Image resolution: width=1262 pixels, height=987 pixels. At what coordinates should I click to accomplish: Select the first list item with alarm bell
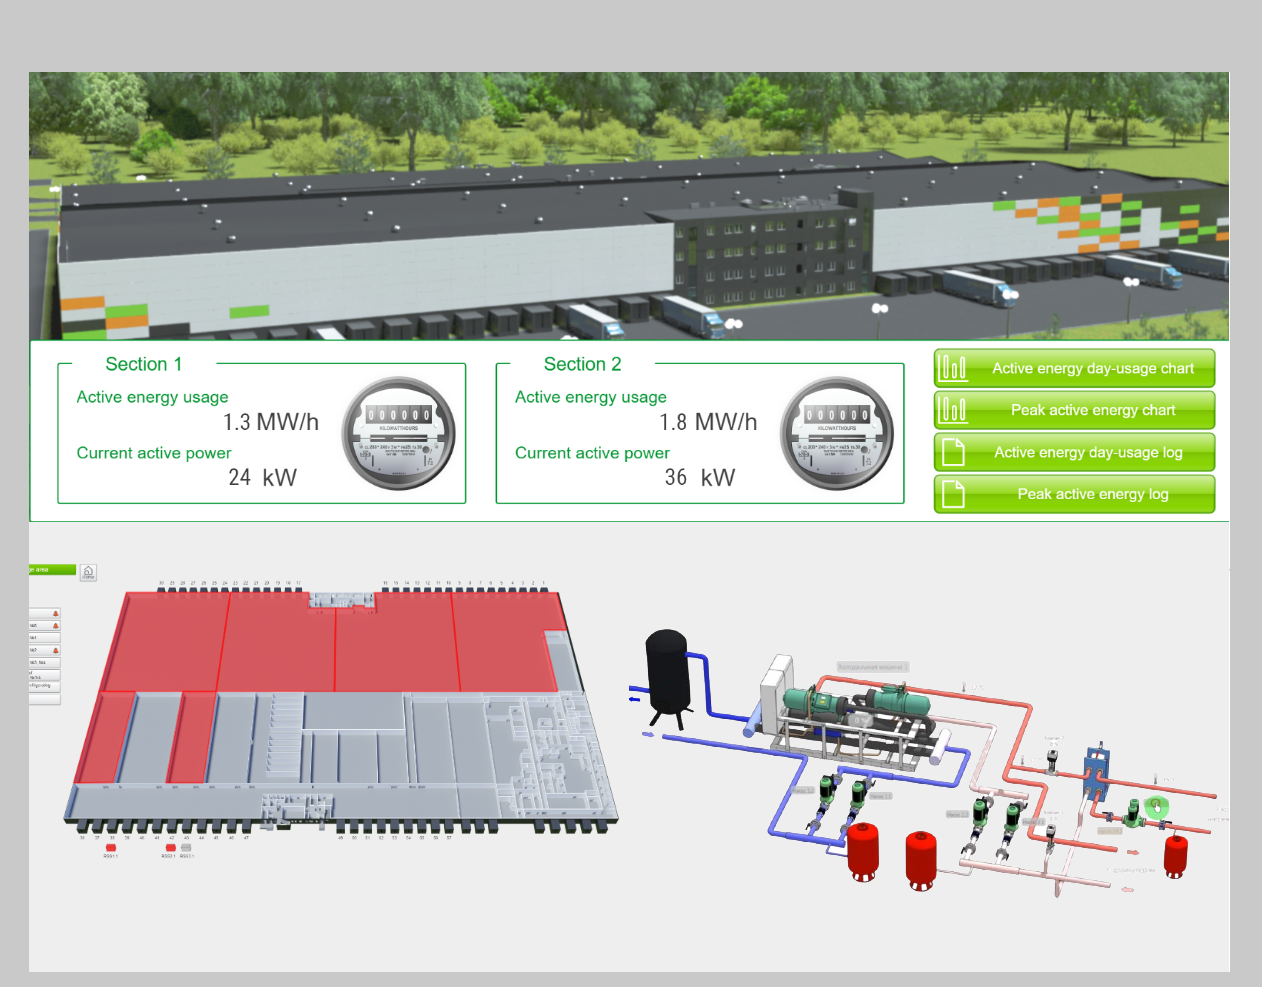pos(44,613)
